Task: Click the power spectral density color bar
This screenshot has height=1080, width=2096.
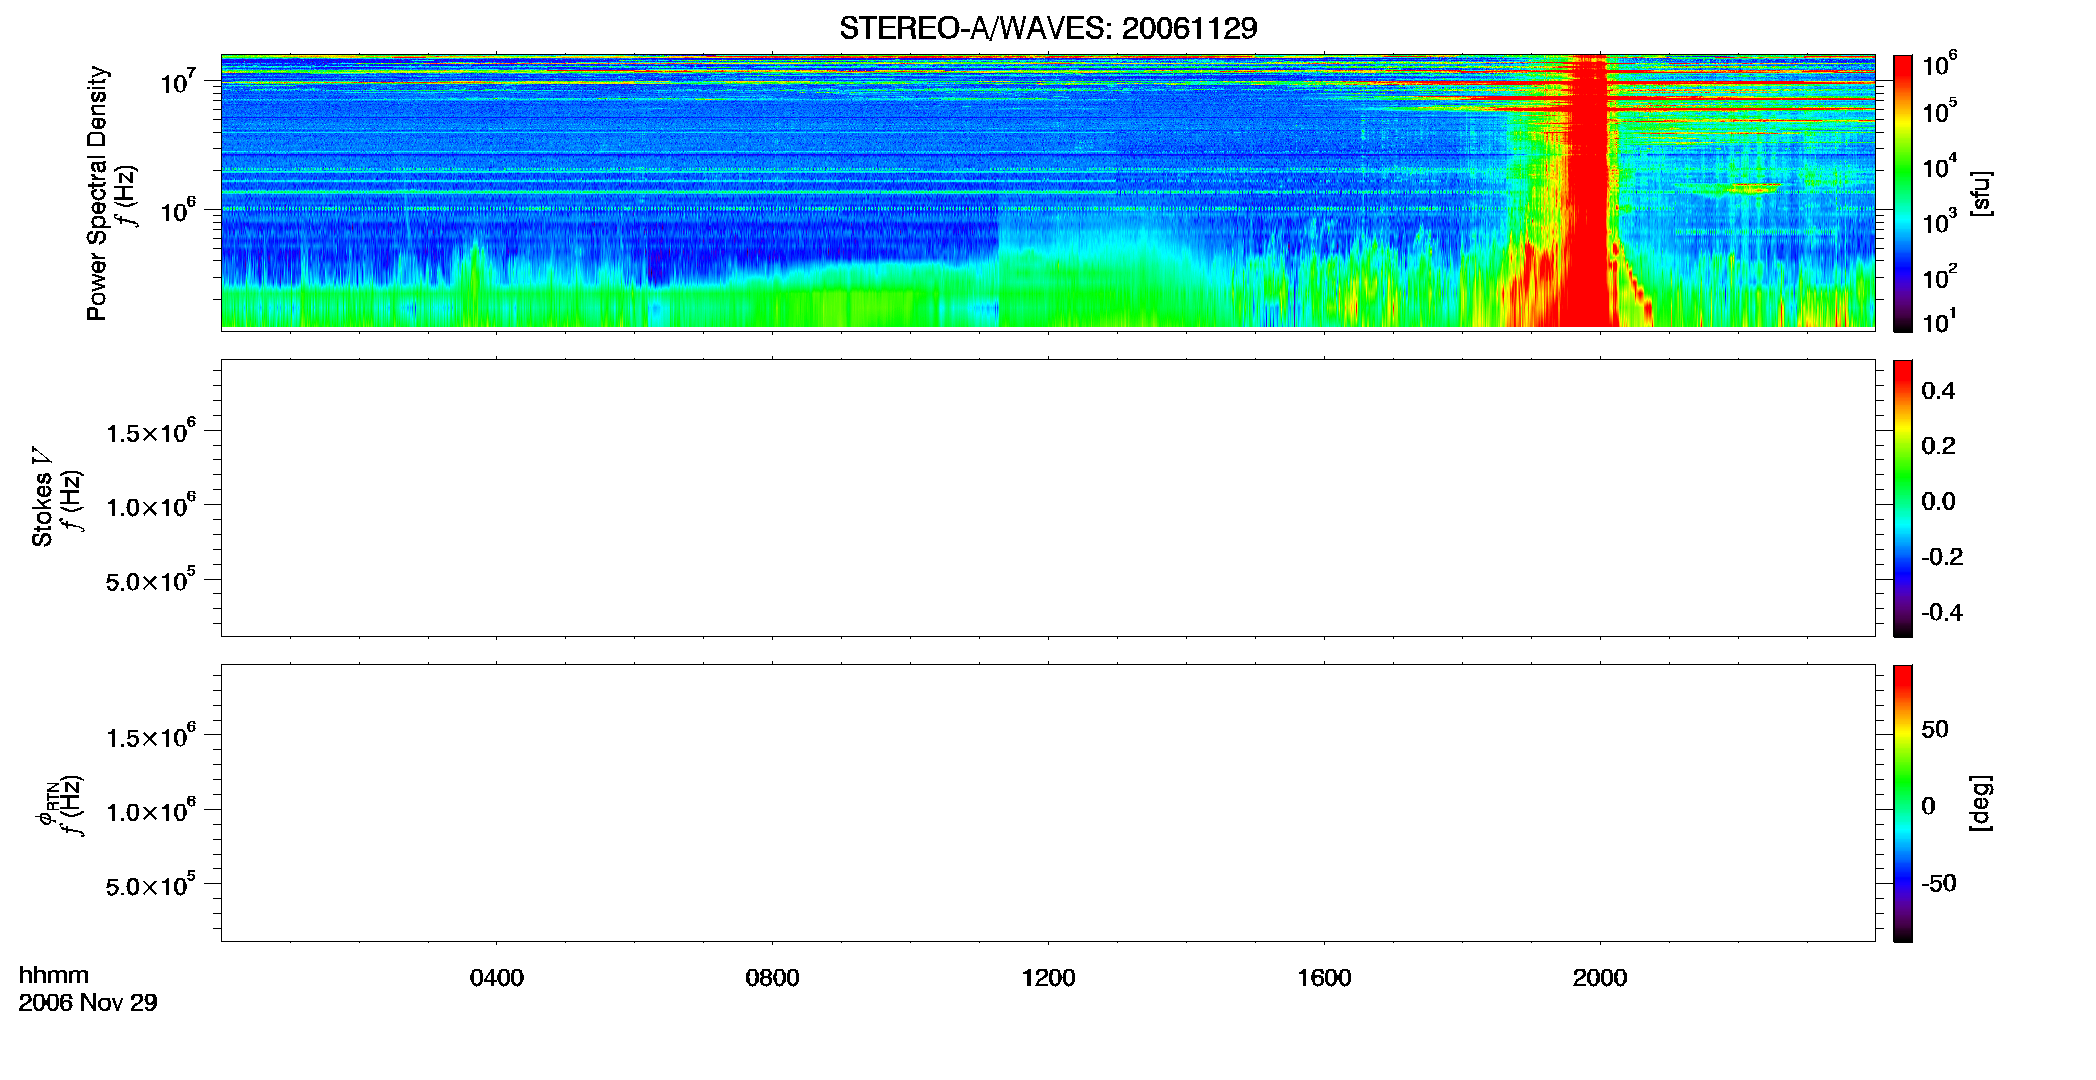Action: click(1903, 193)
